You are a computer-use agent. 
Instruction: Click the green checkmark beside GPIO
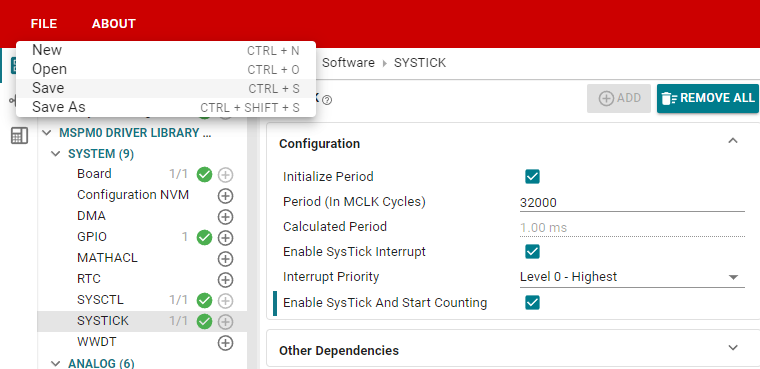click(x=205, y=238)
